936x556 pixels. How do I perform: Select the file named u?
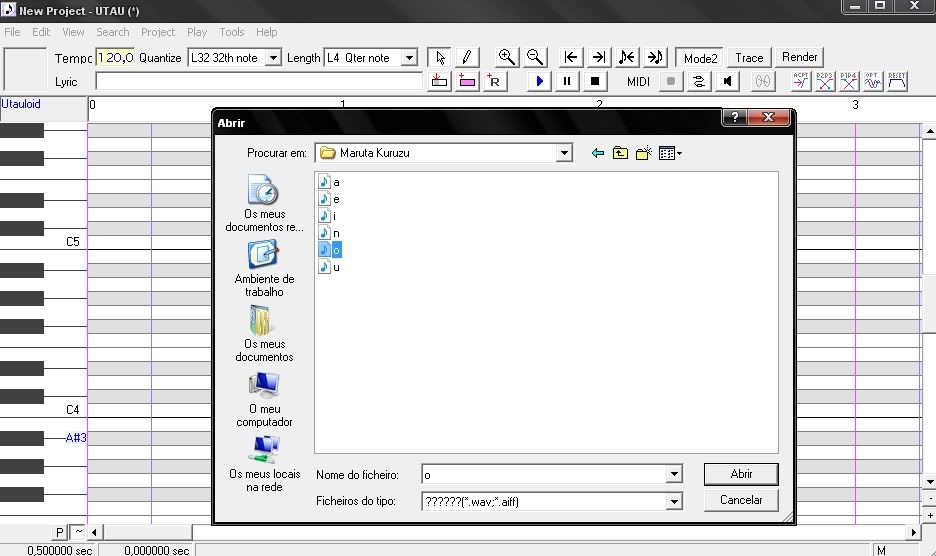point(330,267)
